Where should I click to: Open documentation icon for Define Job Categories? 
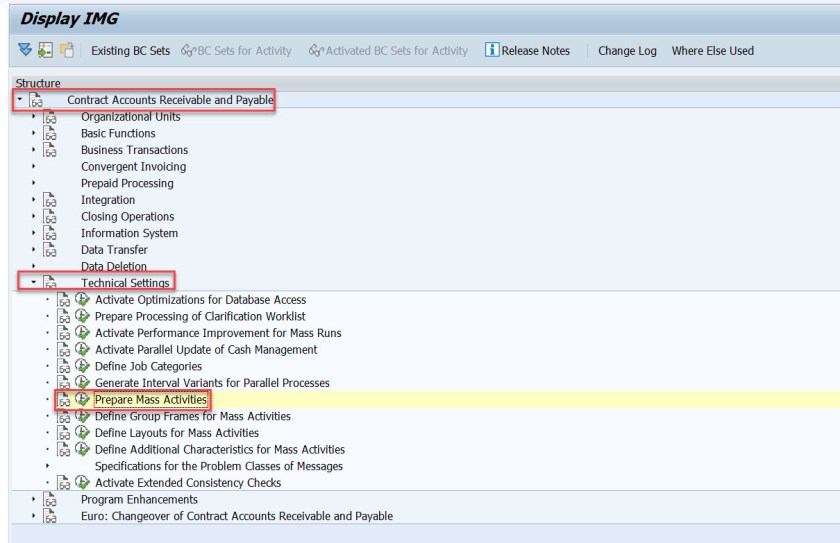point(64,367)
